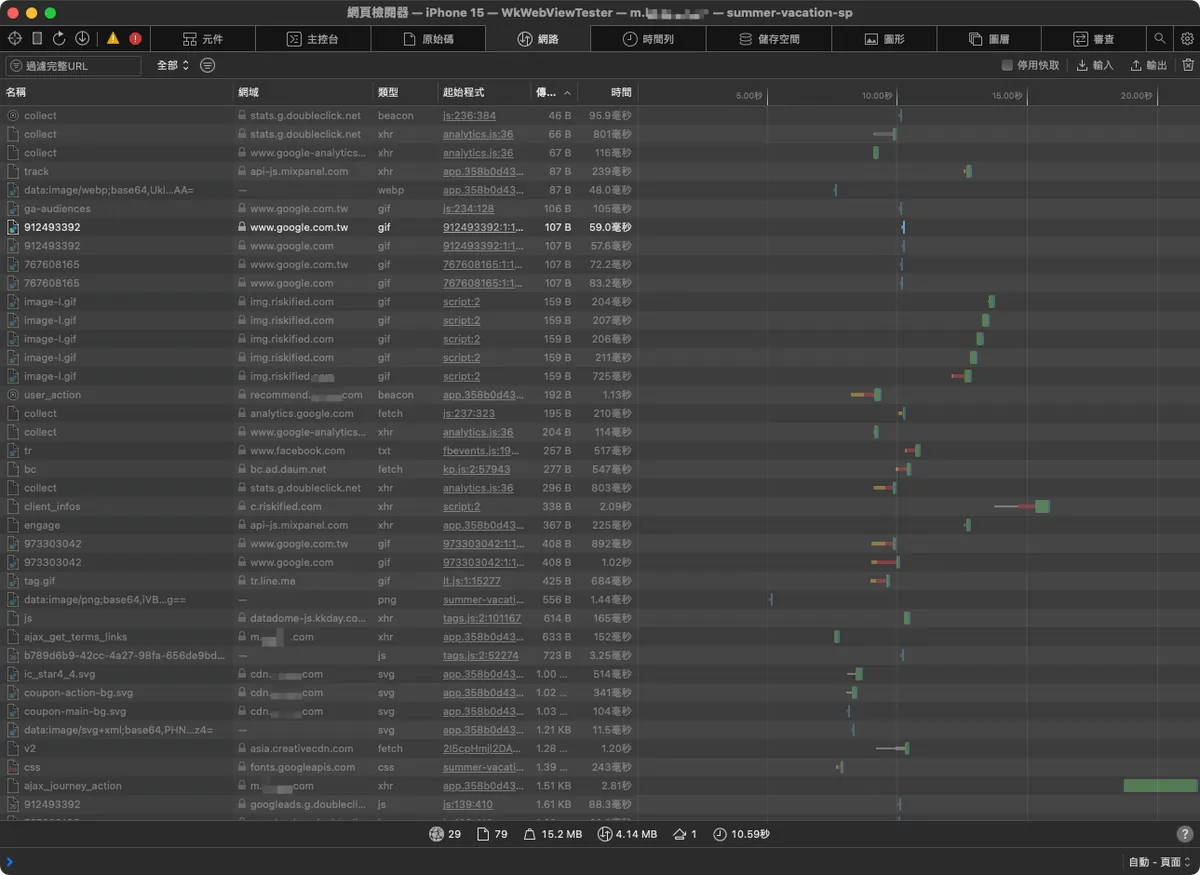Show errors via the red exclamation icon
Image resolution: width=1200 pixels, height=875 pixels.
[135, 39]
